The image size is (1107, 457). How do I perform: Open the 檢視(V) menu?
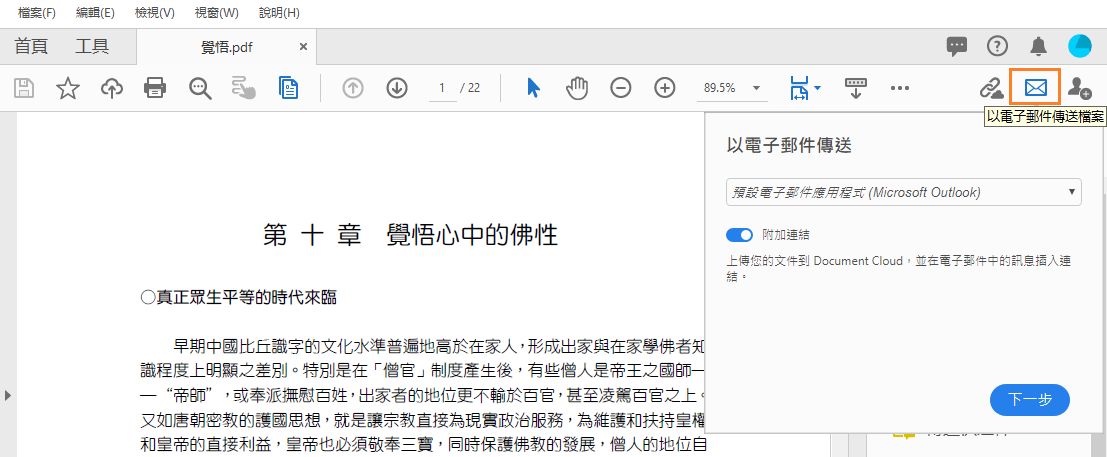(x=155, y=13)
